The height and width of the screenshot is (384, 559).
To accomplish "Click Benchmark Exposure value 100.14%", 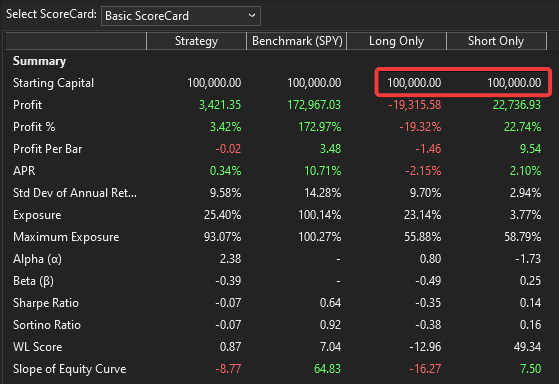I will tap(320, 215).
